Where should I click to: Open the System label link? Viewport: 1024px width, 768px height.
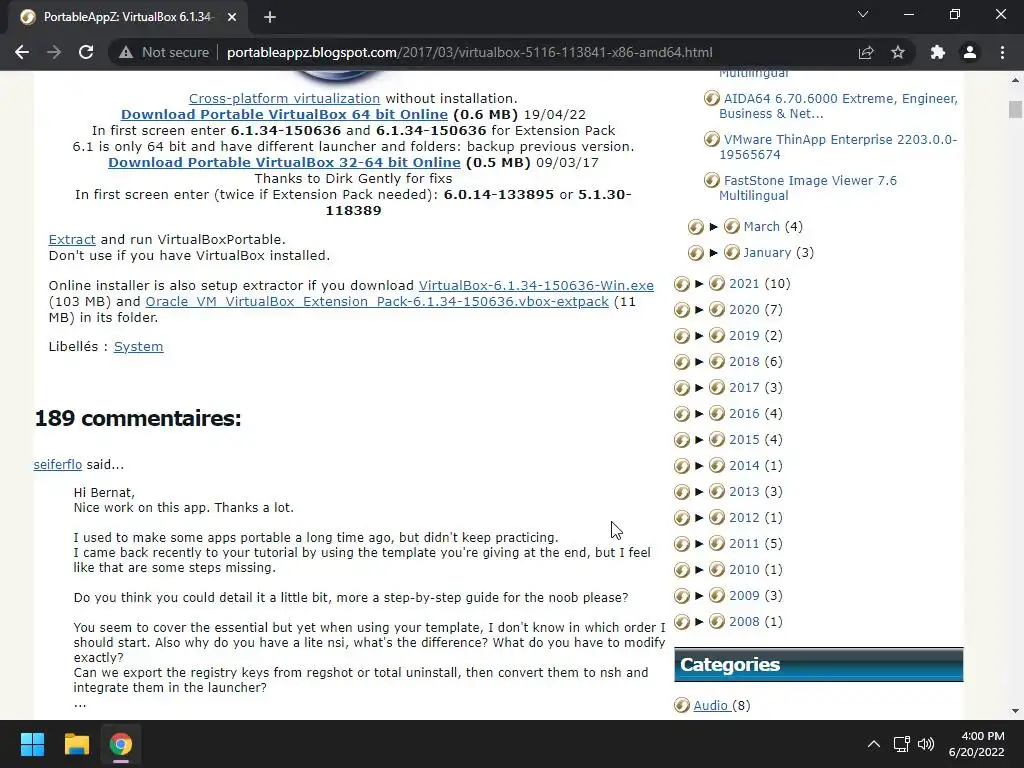[x=138, y=347]
